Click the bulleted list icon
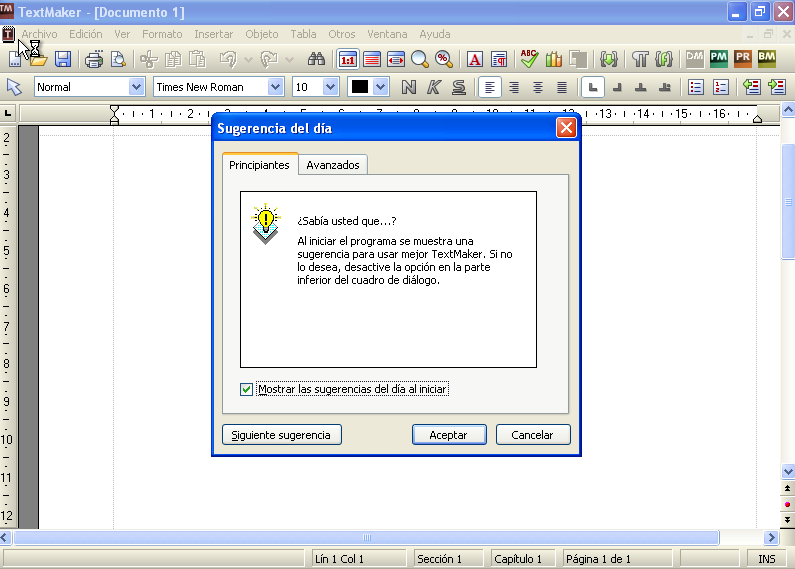Image resolution: width=795 pixels, height=569 pixels. (696, 87)
